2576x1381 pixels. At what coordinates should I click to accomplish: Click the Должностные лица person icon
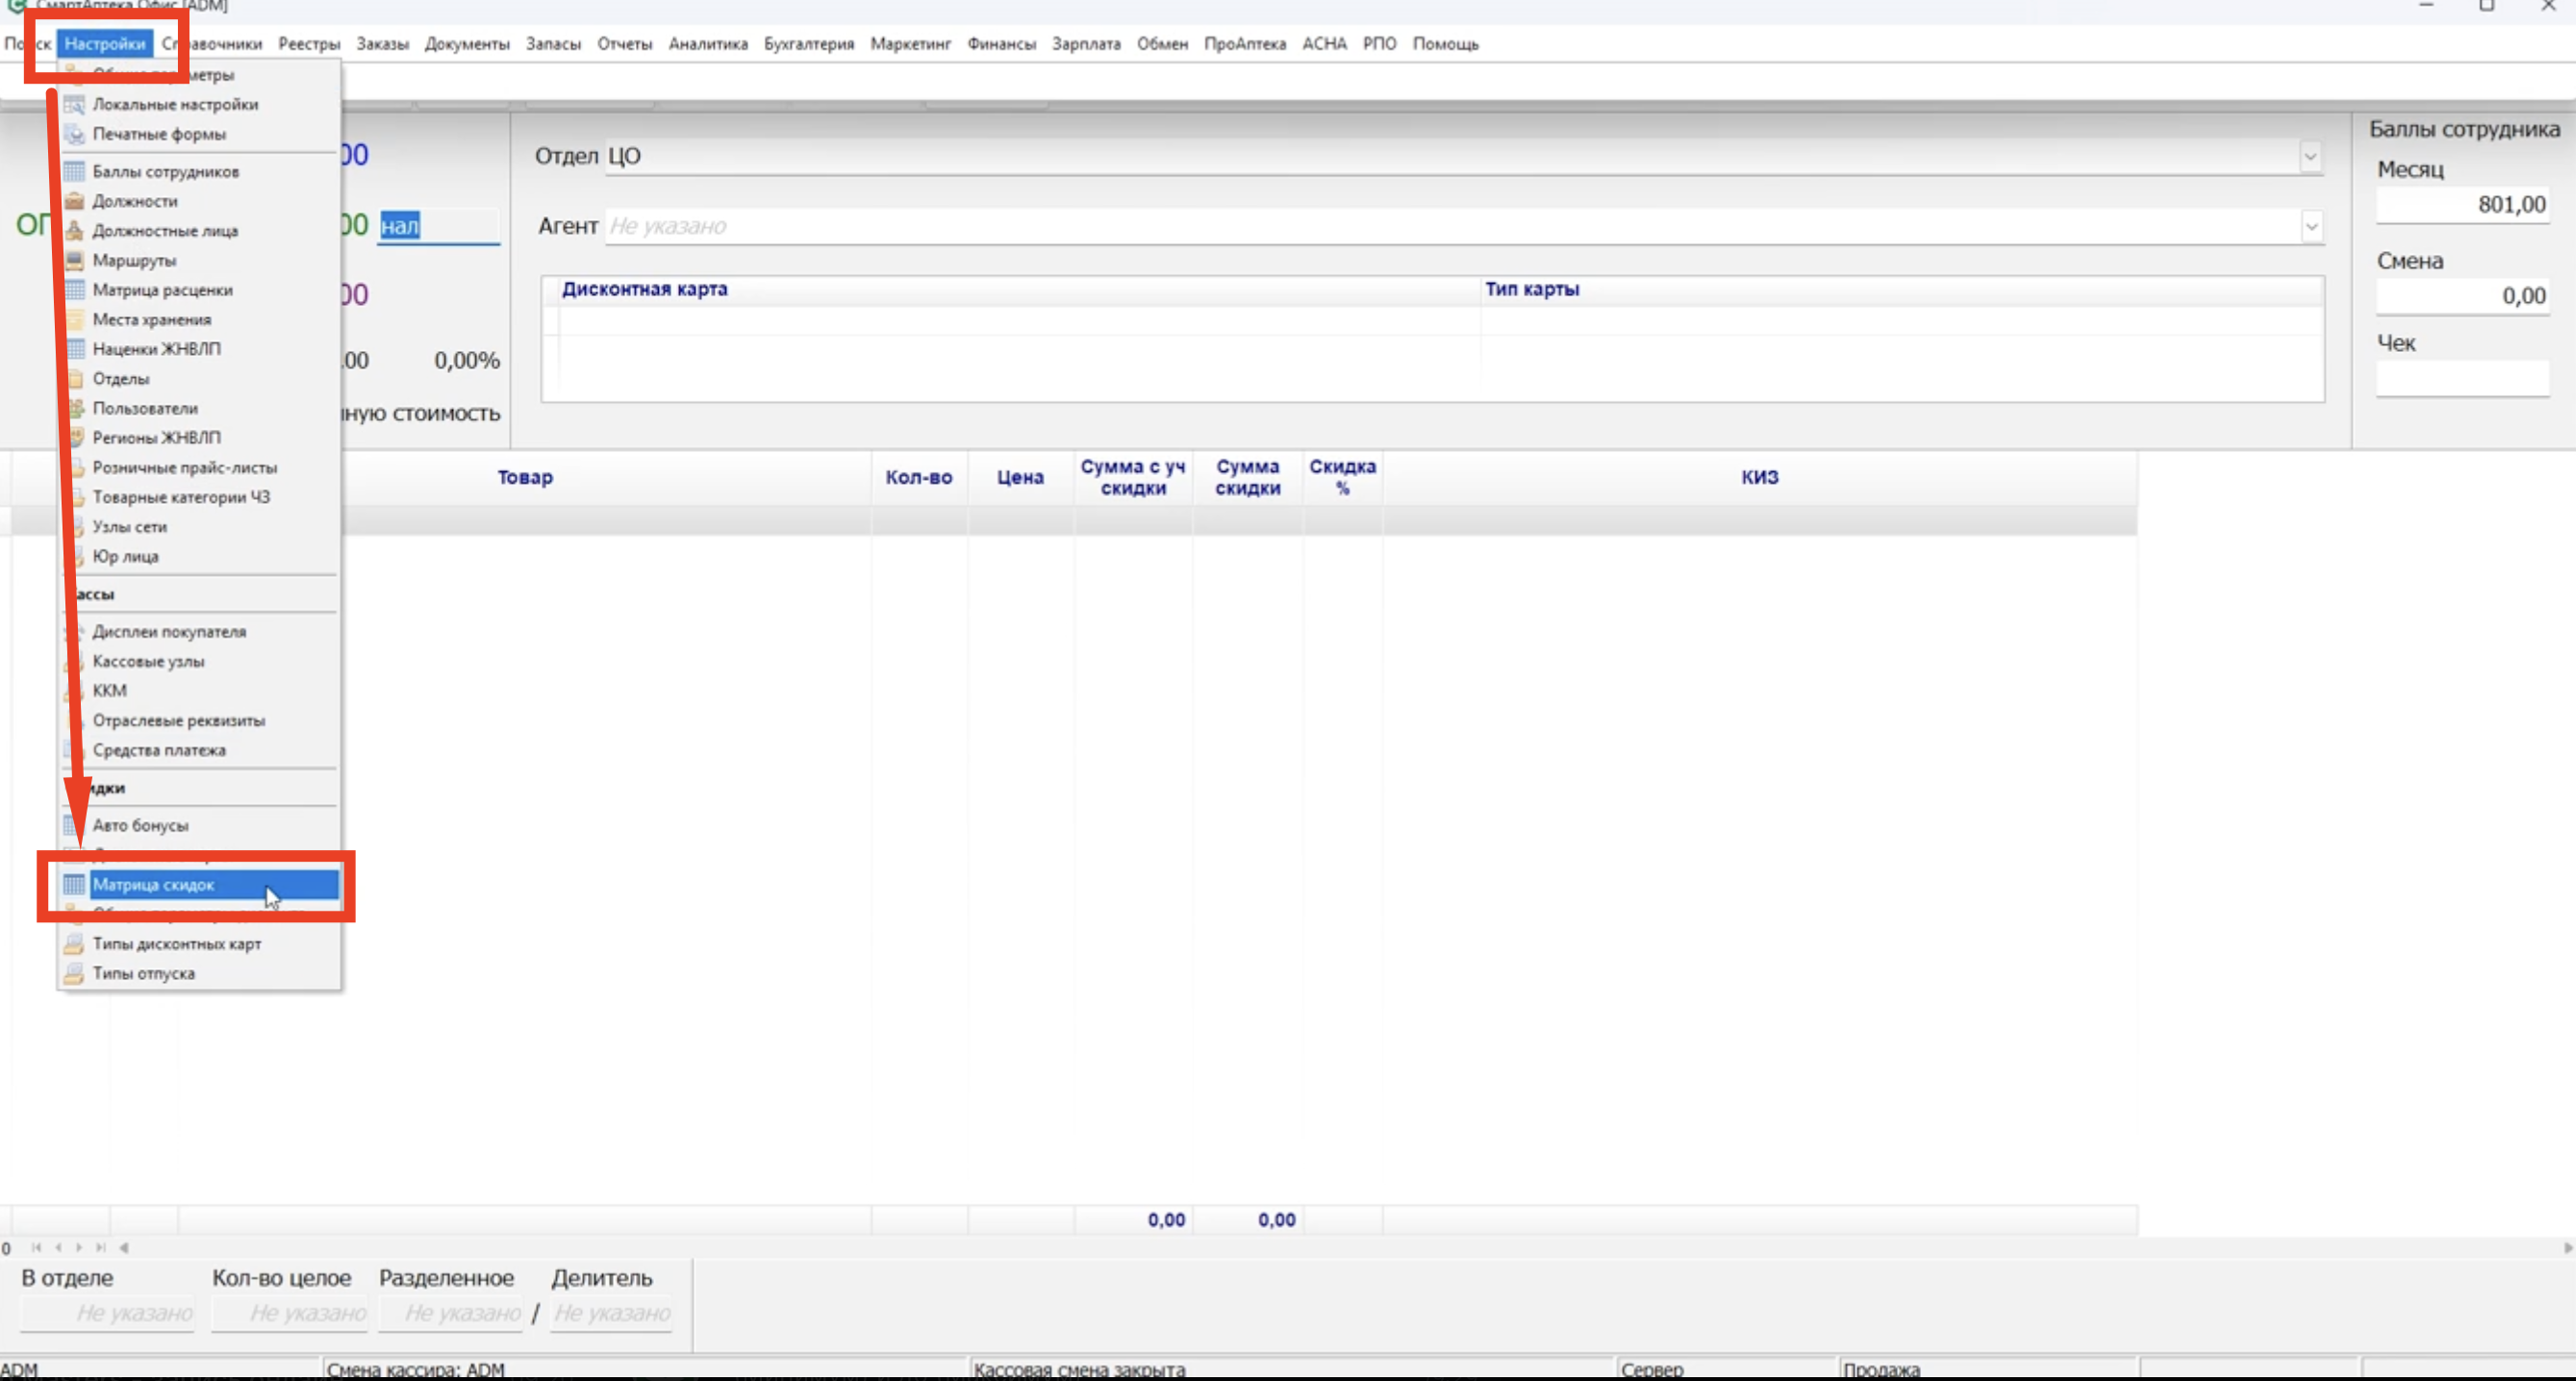click(x=74, y=231)
